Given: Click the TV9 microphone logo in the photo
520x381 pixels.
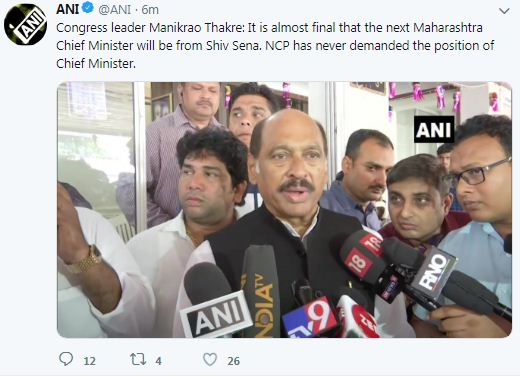Looking at the screenshot, I should tap(310, 317).
